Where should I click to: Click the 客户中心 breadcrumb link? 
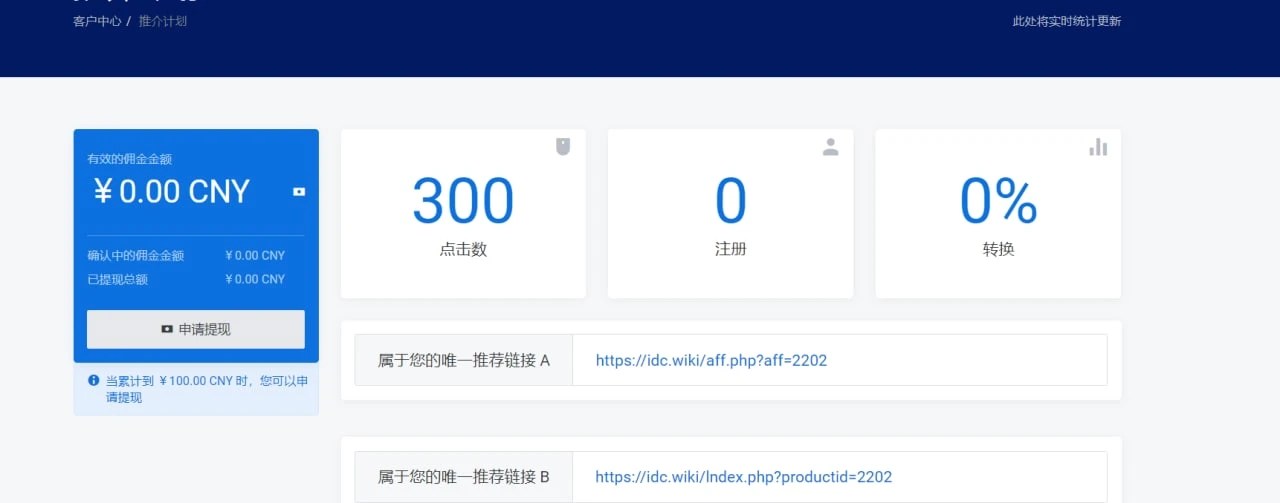click(97, 21)
